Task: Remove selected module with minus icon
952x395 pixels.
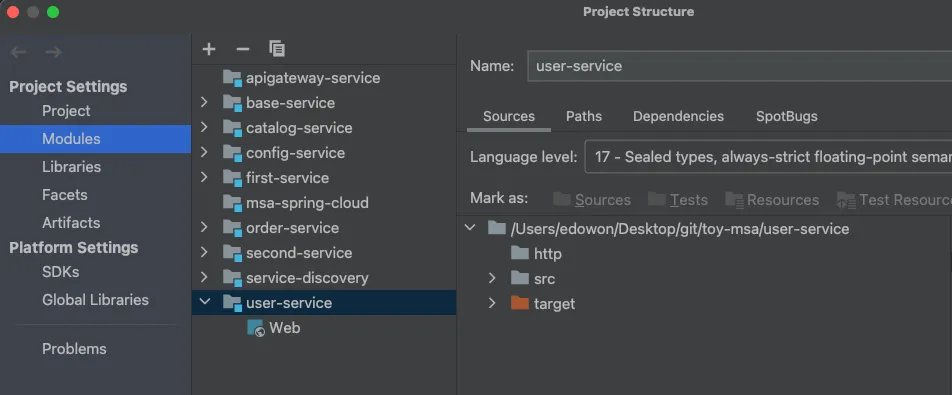Action: (x=243, y=49)
